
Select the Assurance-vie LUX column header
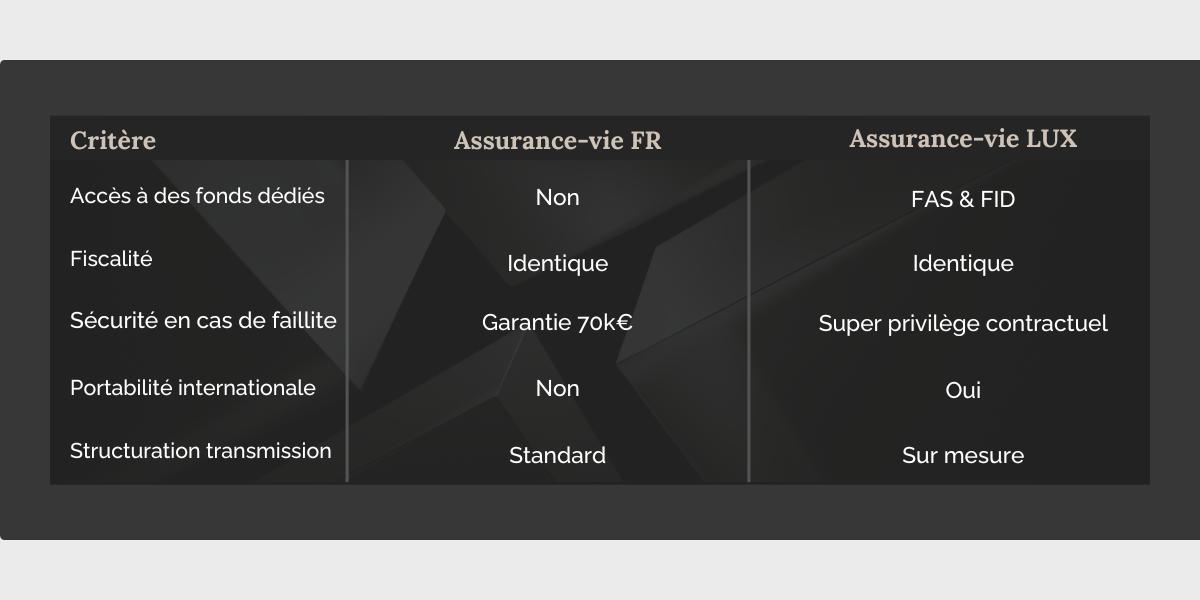pos(963,139)
